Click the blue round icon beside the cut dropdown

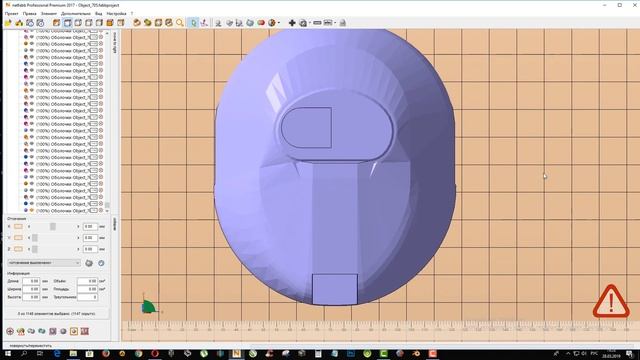click(101, 263)
